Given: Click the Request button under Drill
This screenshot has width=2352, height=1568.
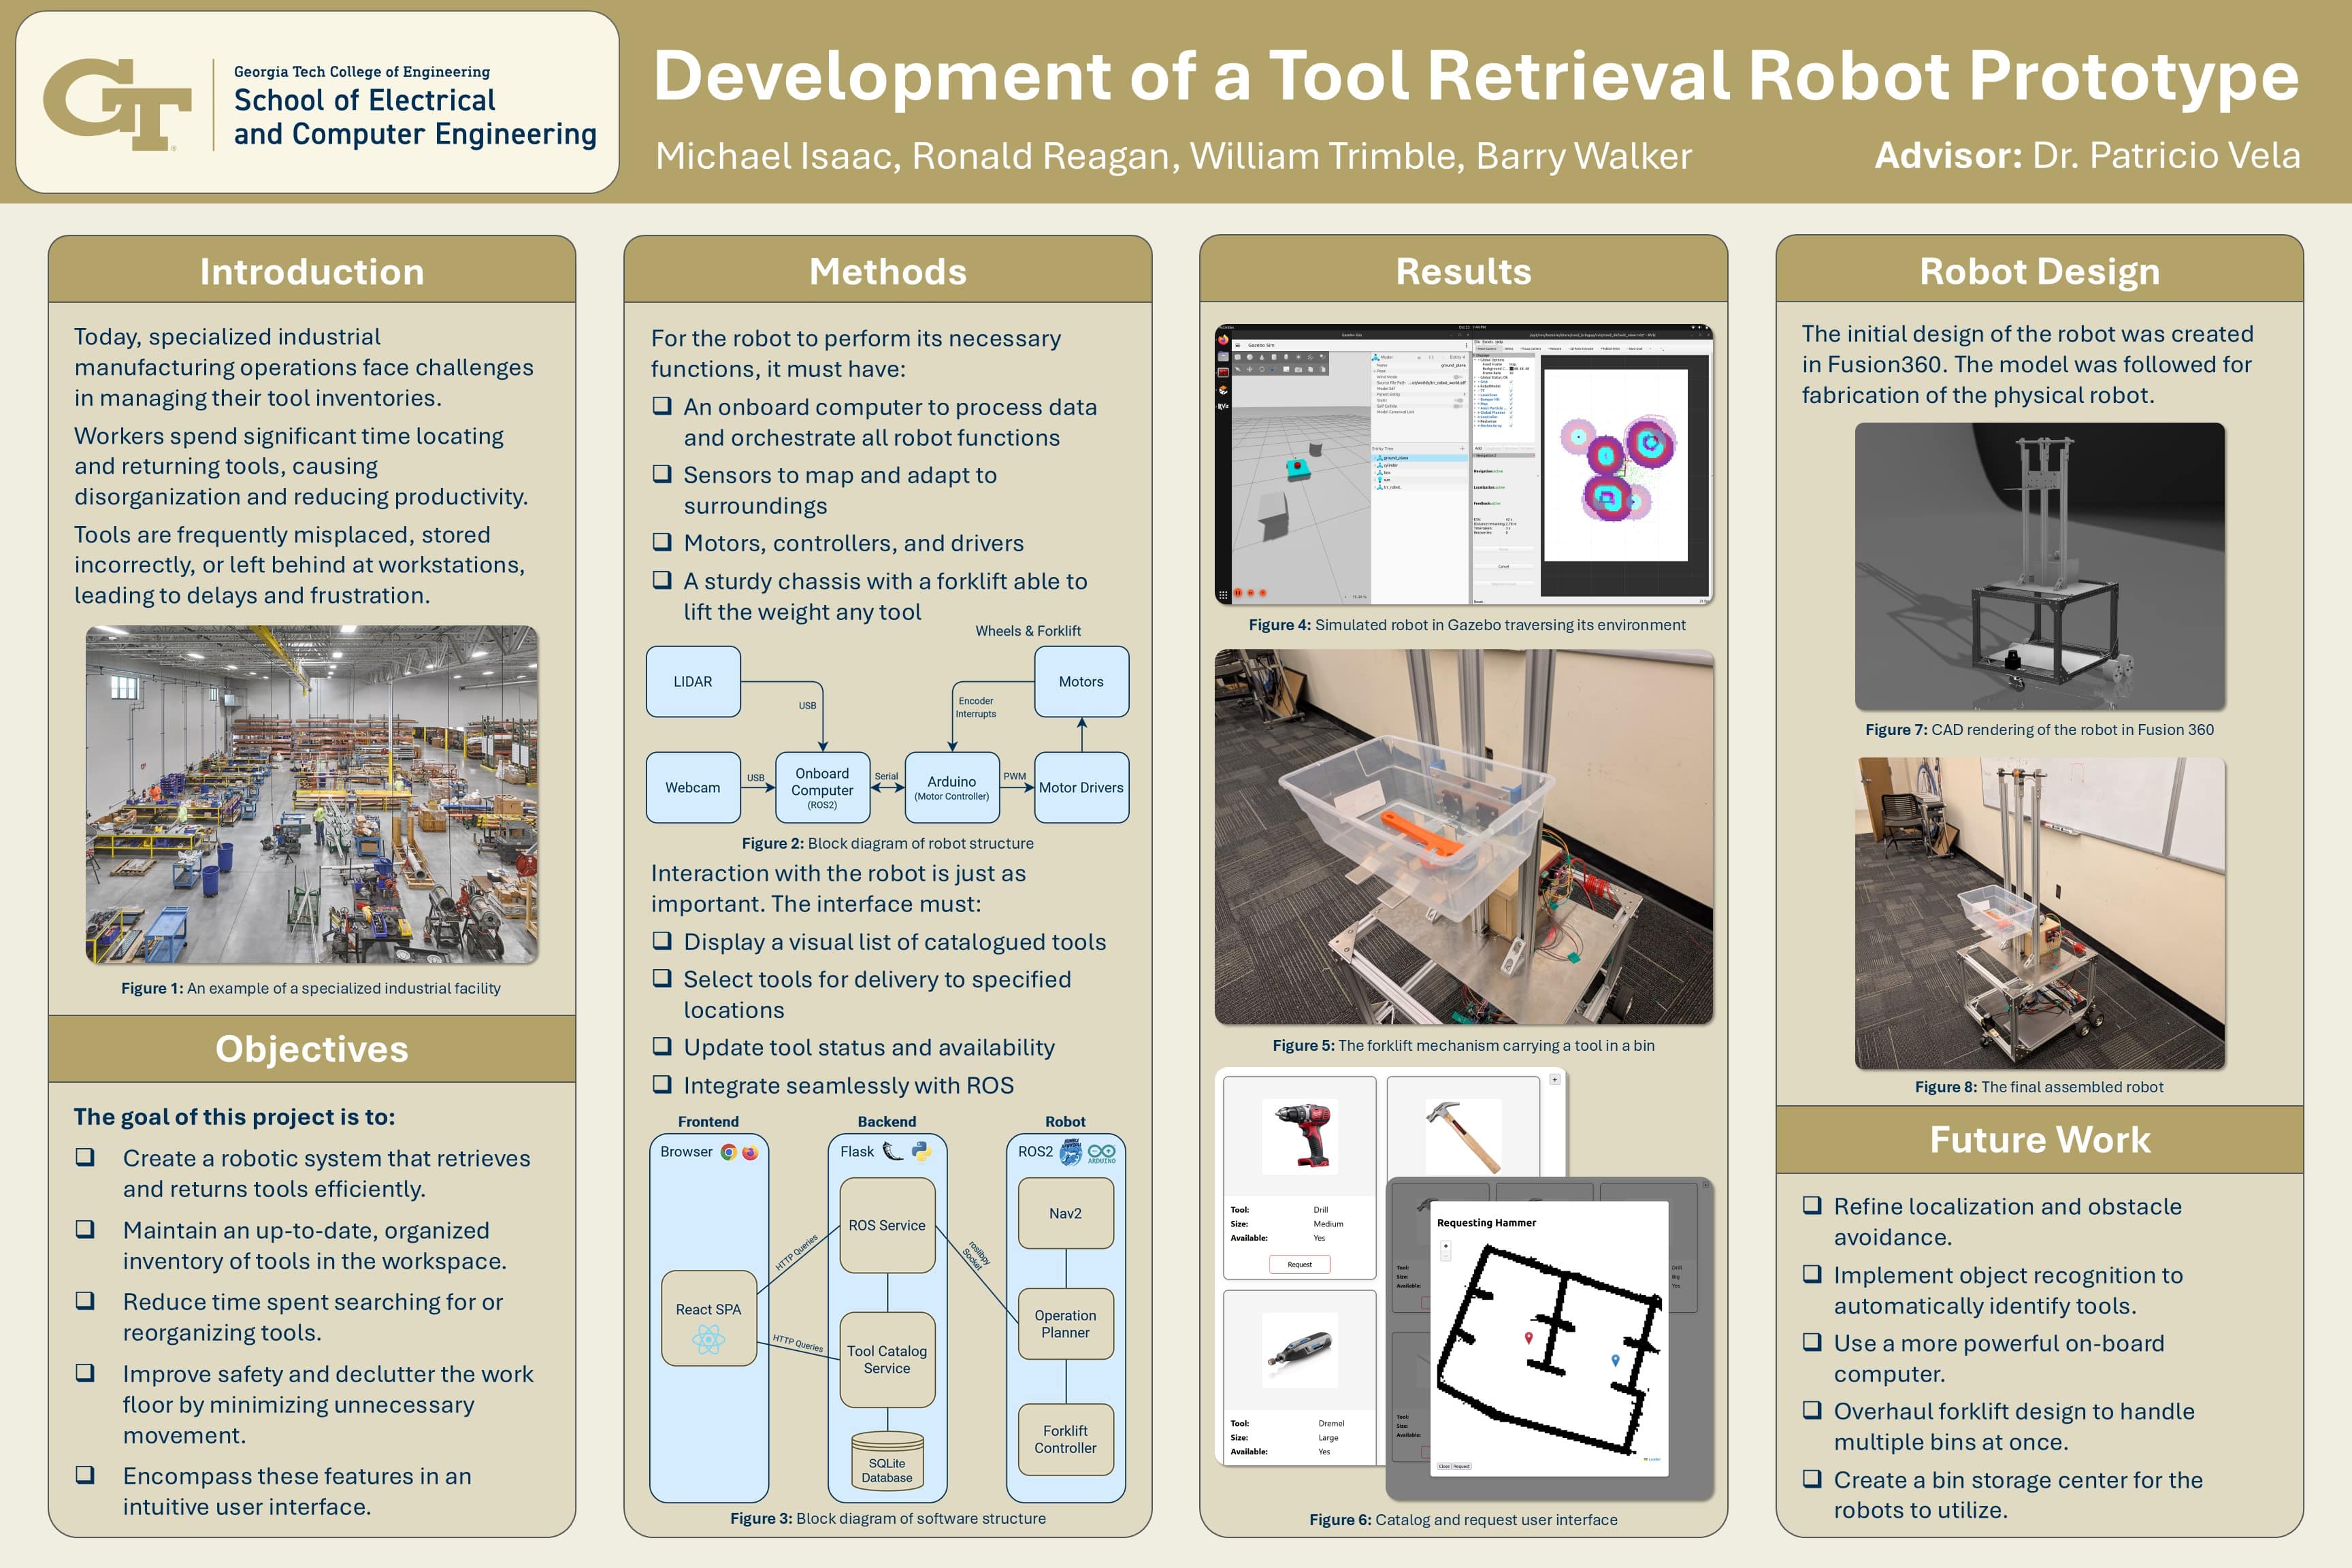Looking at the screenshot, I should [x=1299, y=1264].
